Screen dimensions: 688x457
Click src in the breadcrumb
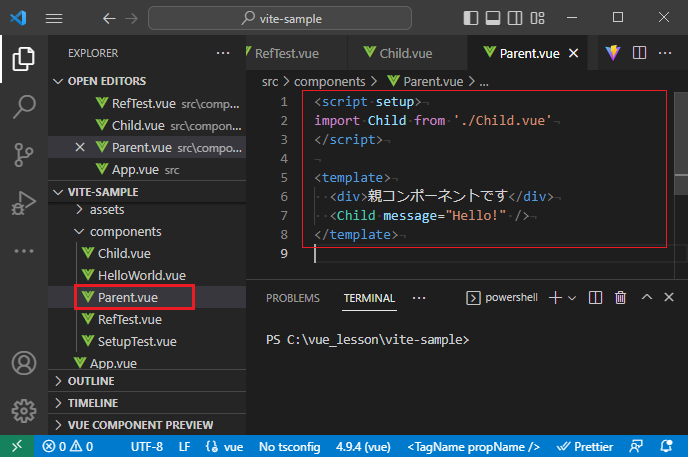coord(270,82)
